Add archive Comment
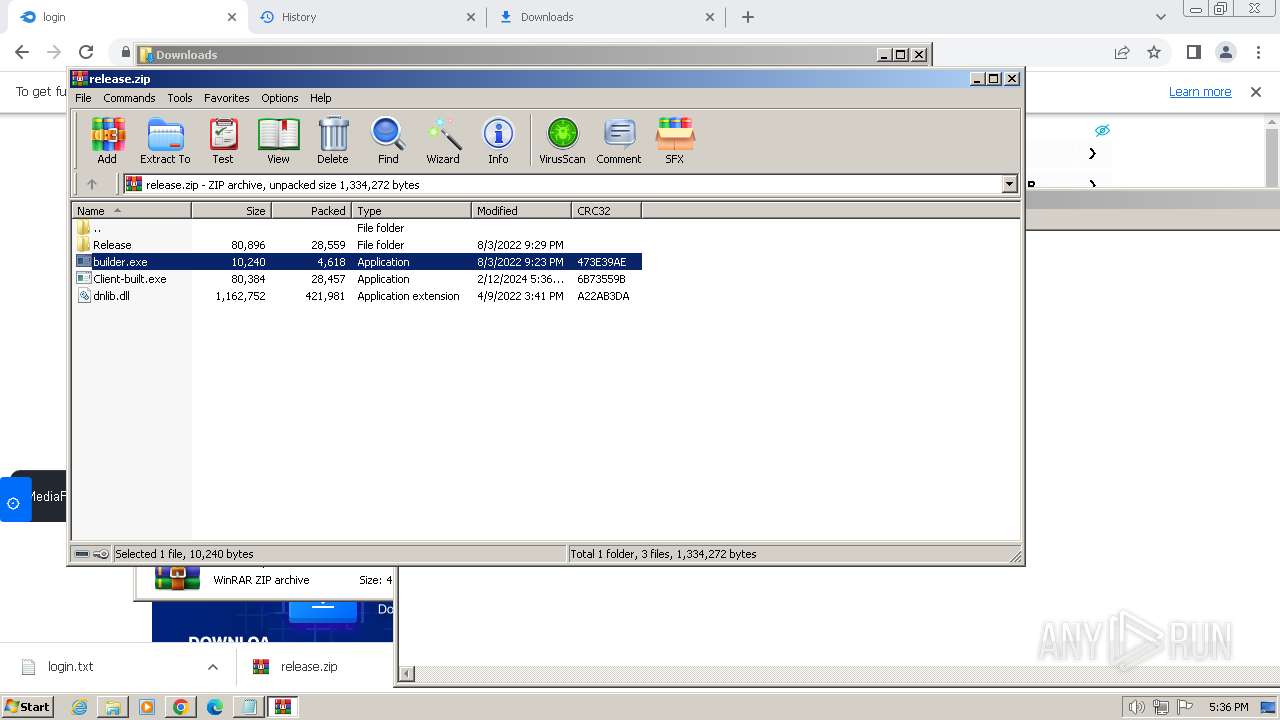The height and width of the screenshot is (720, 1280). 619,140
